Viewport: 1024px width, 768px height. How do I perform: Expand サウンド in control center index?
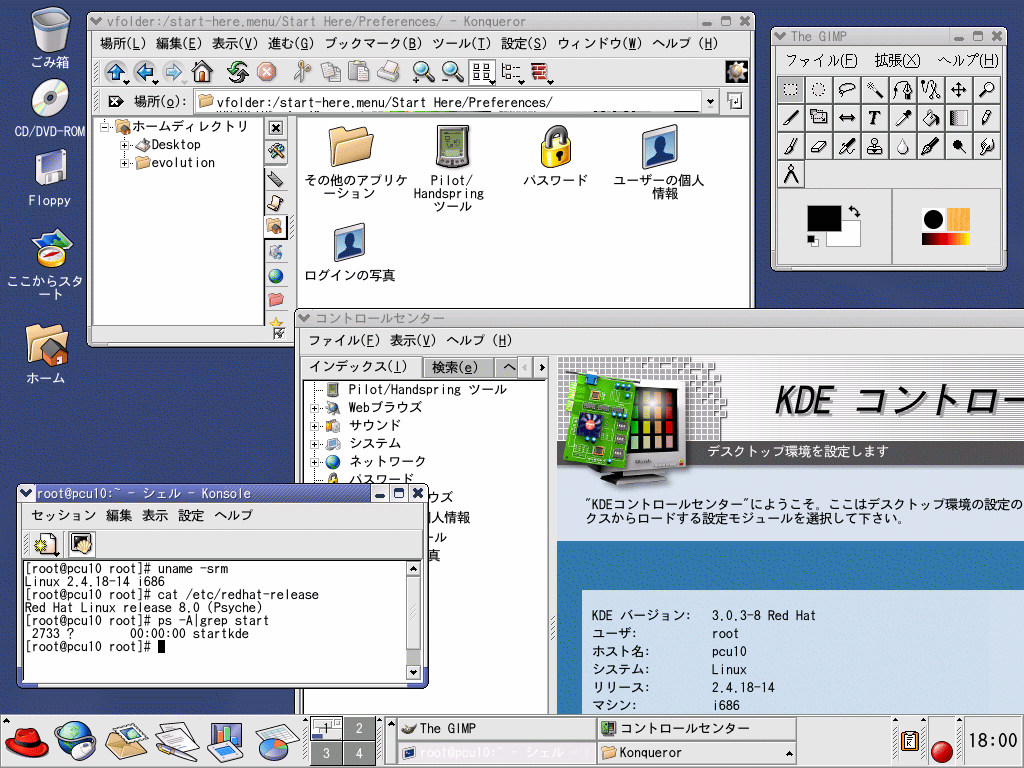314,426
